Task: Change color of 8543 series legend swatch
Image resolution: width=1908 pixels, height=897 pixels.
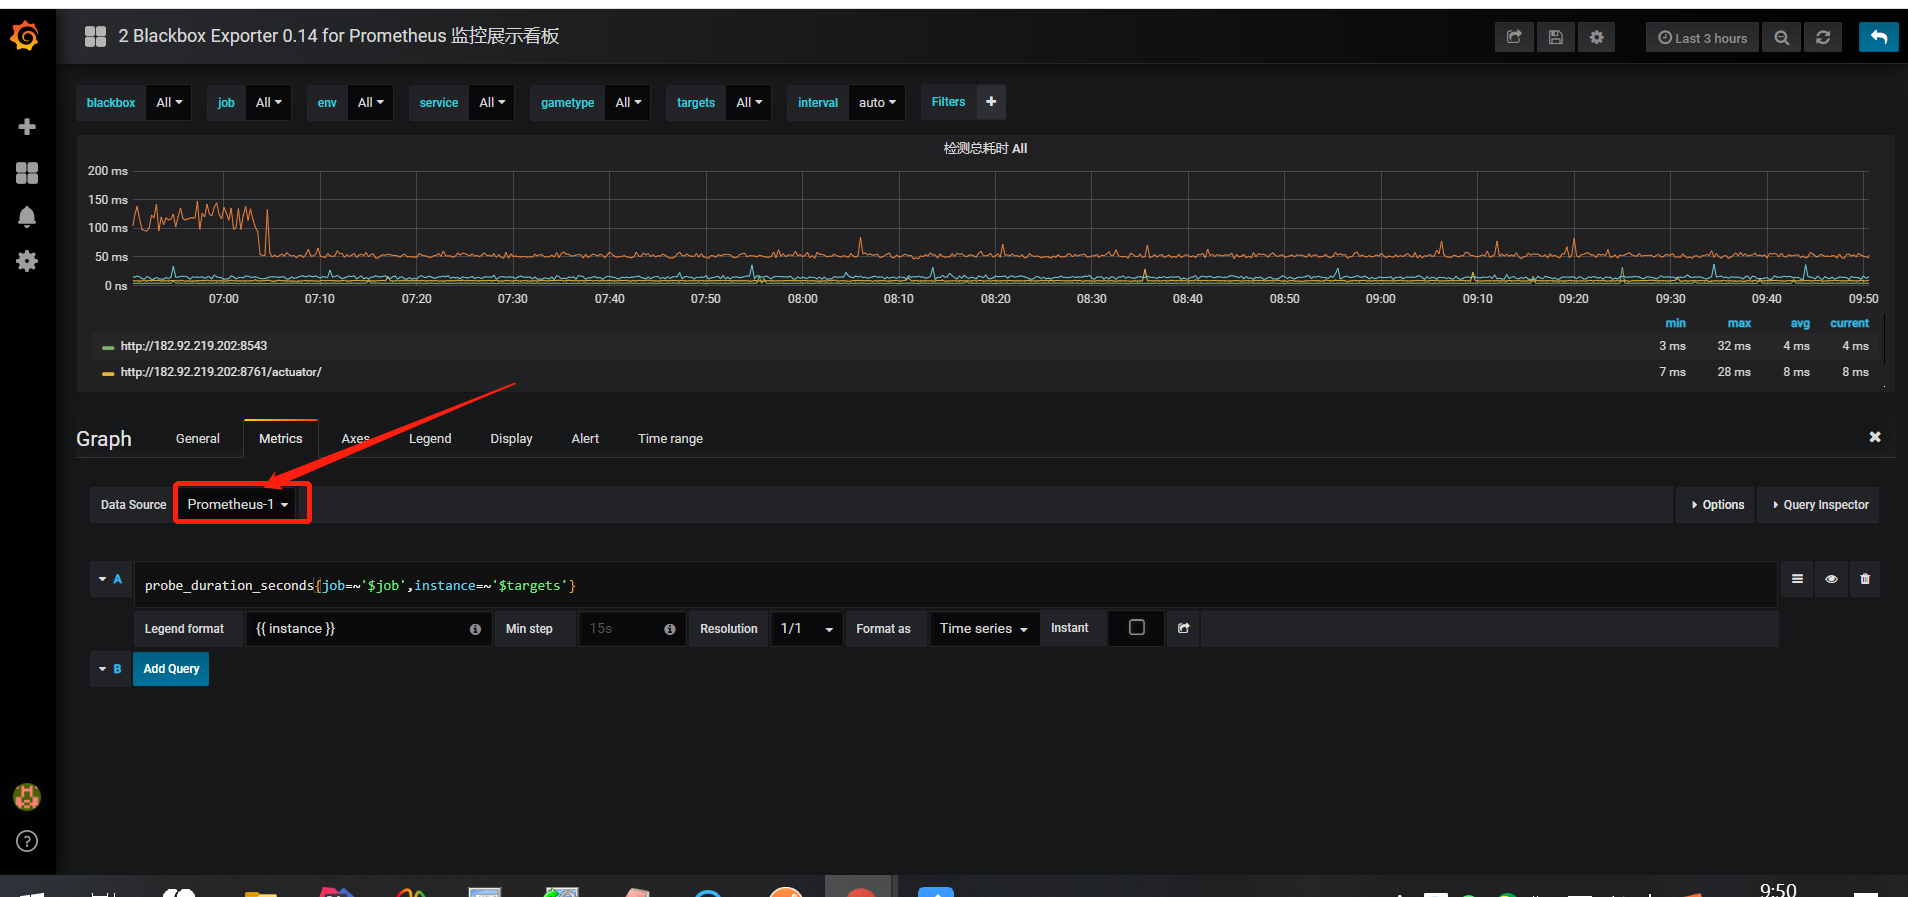Action: pos(108,347)
